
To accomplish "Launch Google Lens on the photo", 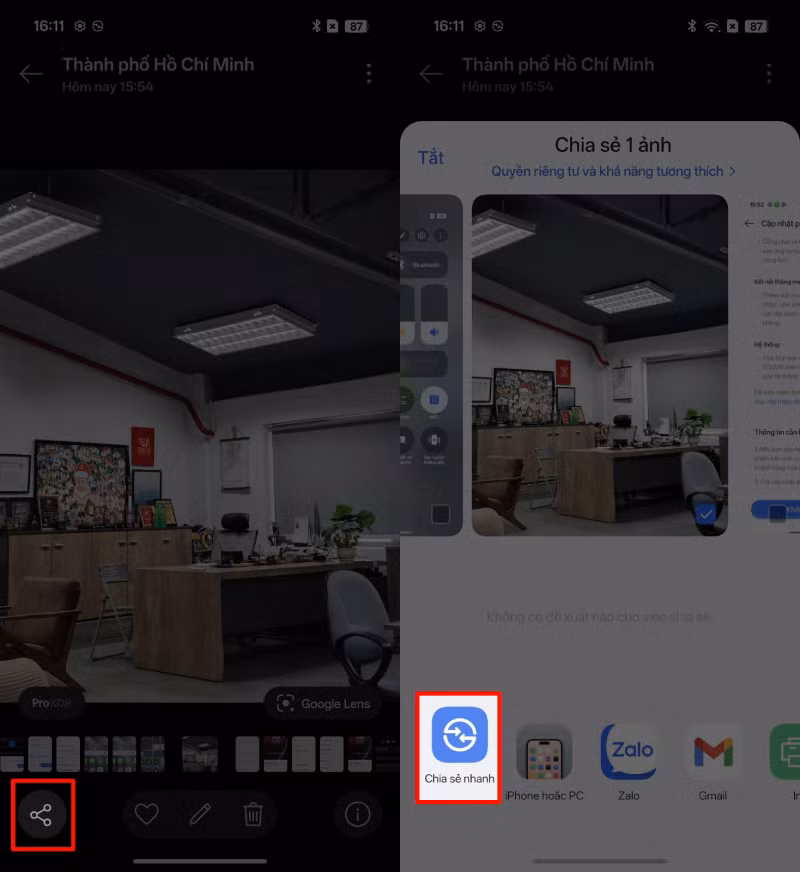I will pos(324,704).
